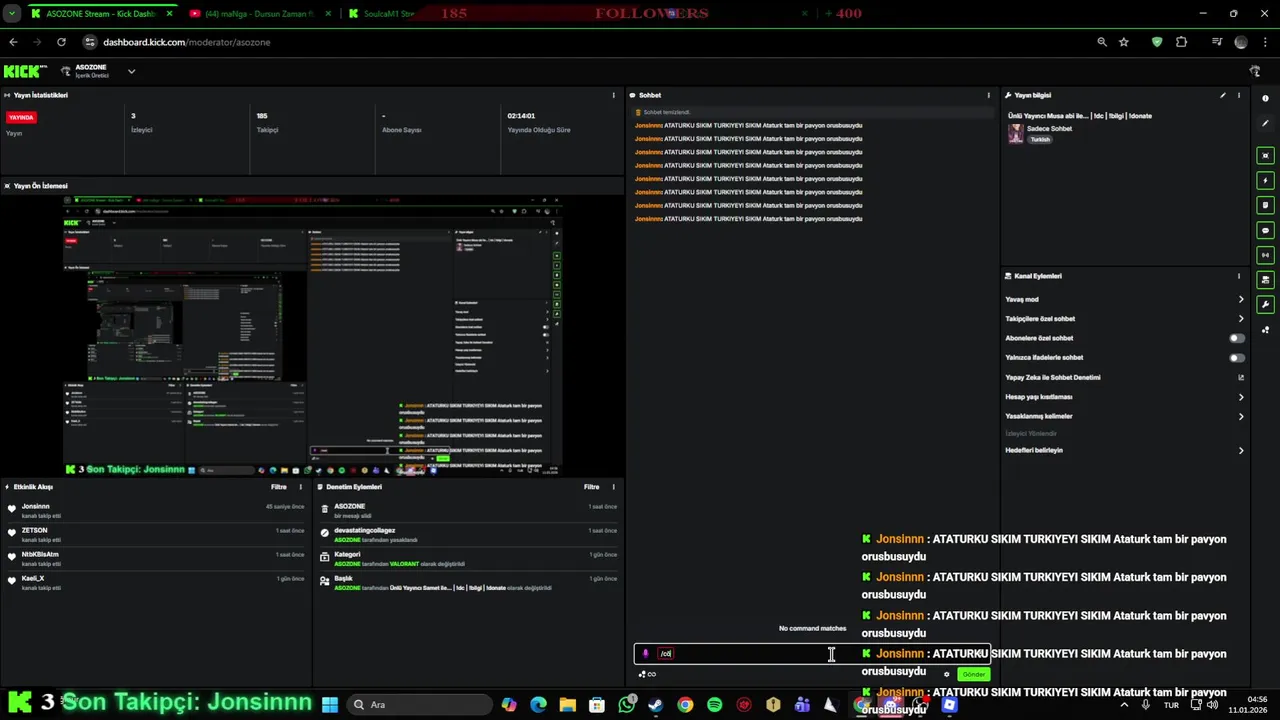Expand Takipçilere özel sohbet settings
The width and height of the screenshot is (1280, 720).
coord(1241,319)
